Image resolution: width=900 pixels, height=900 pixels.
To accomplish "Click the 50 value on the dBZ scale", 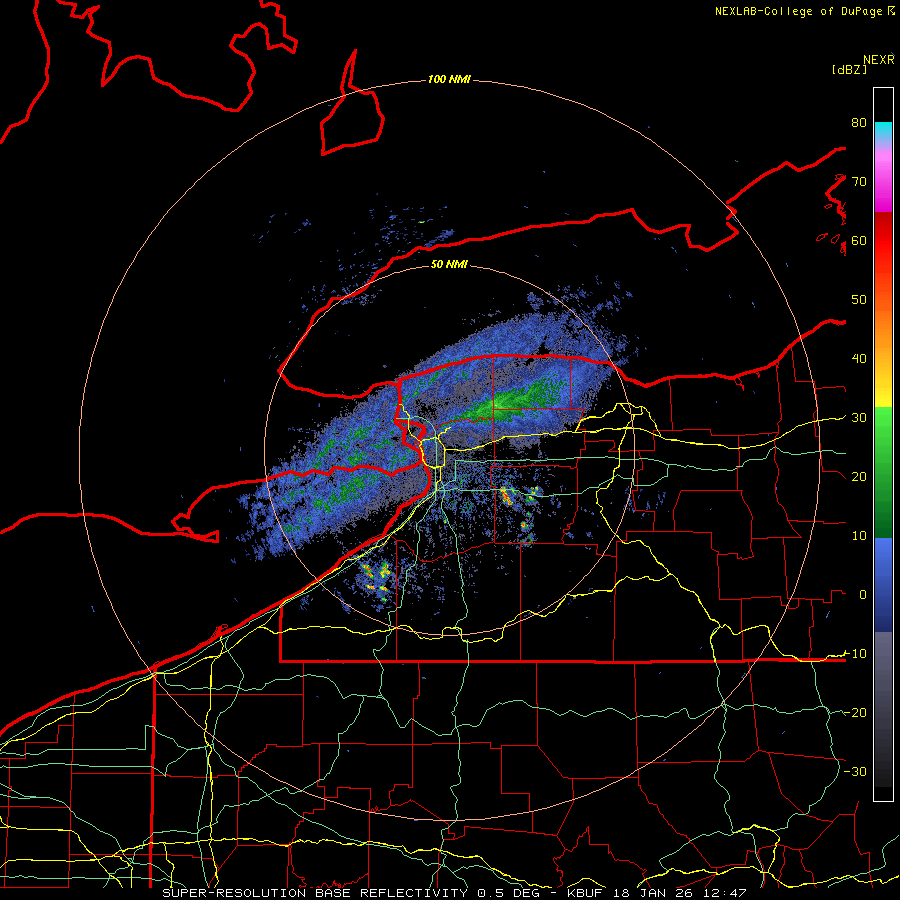I will [x=859, y=300].
